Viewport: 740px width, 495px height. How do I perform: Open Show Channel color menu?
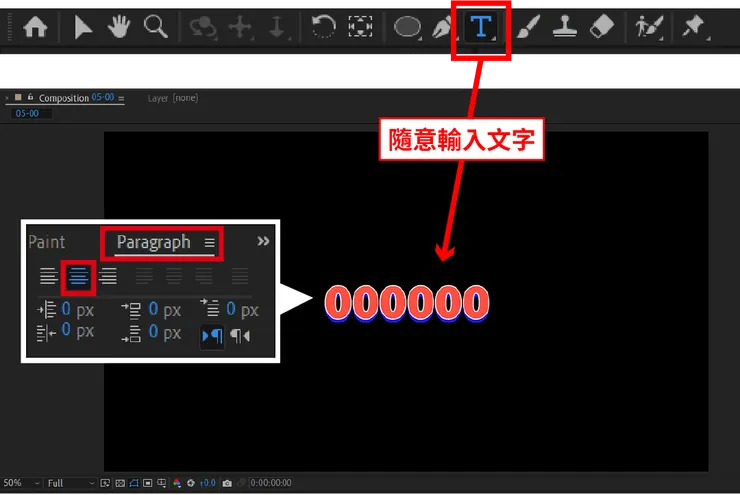click(x=177, y=483)
